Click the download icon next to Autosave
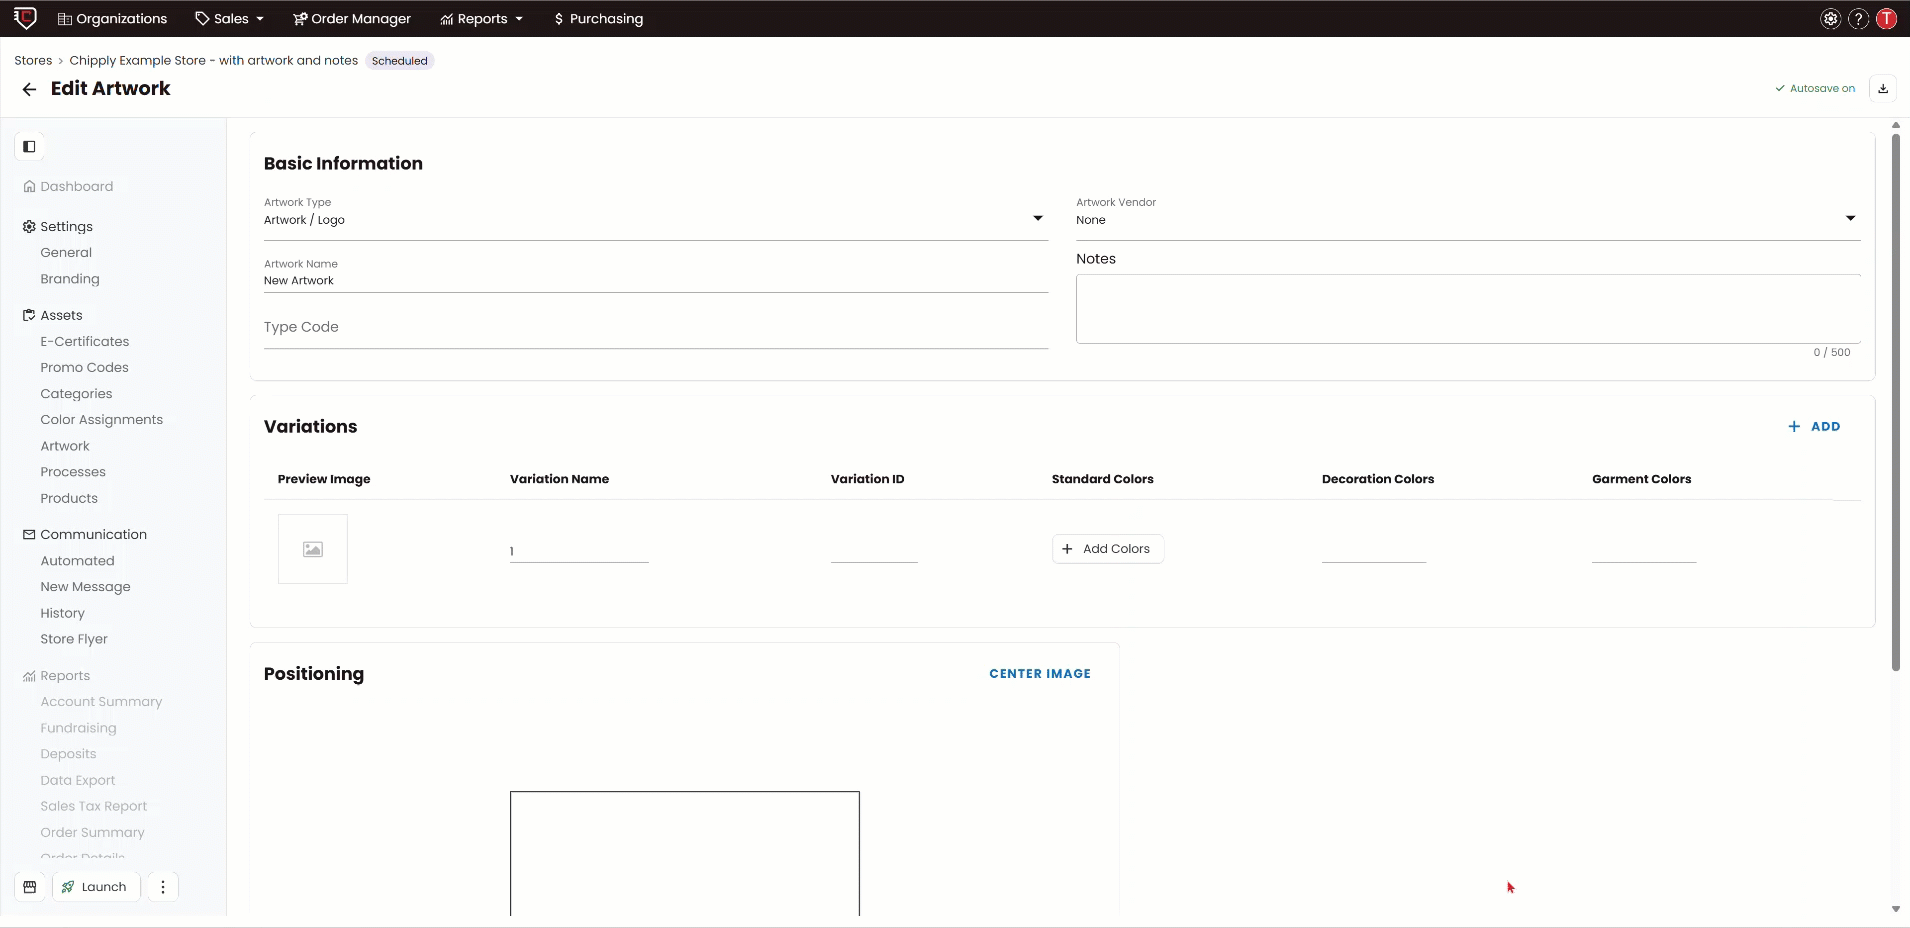1910x928 pixels. 1882,89
